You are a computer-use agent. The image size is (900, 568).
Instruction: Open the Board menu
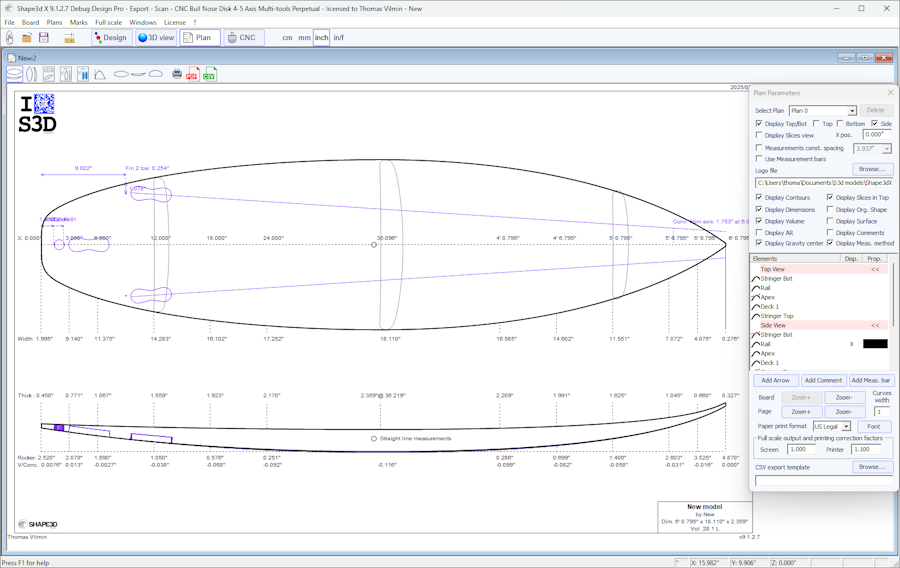pos(30,22)
